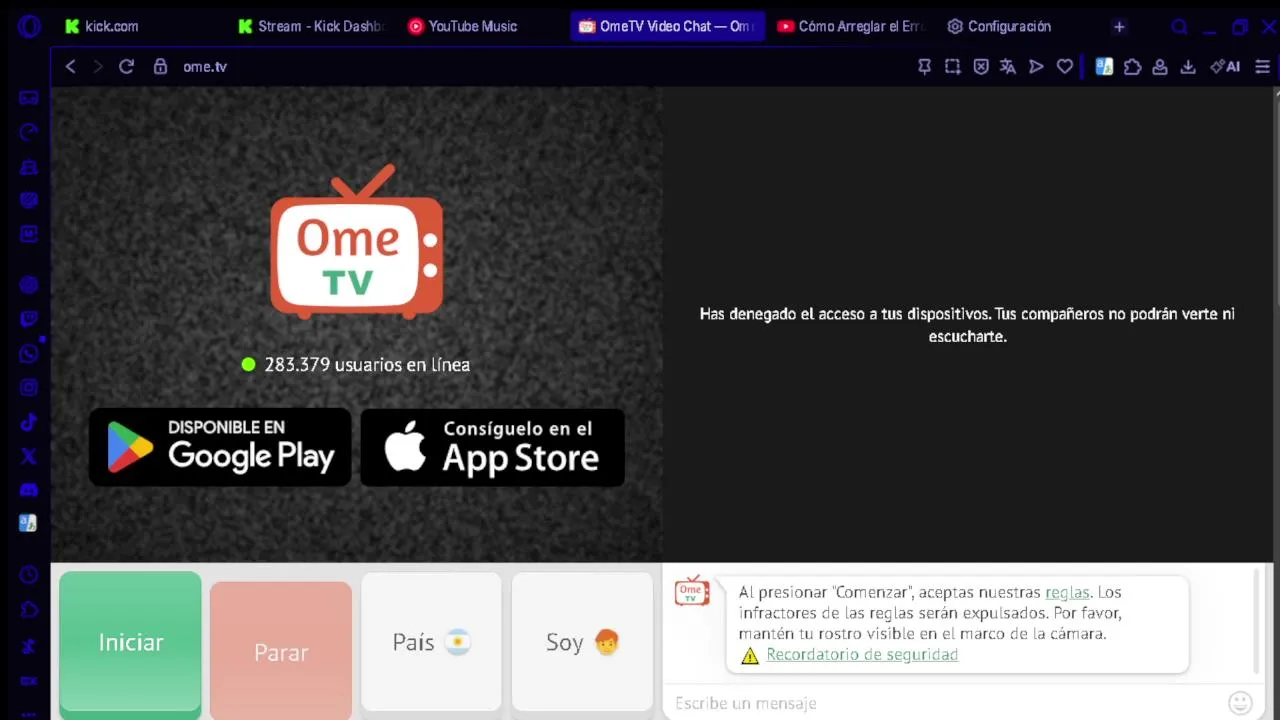Click the padlock site info icon
This screenshot has height=720, width=1280.
[x=160, y=66]
